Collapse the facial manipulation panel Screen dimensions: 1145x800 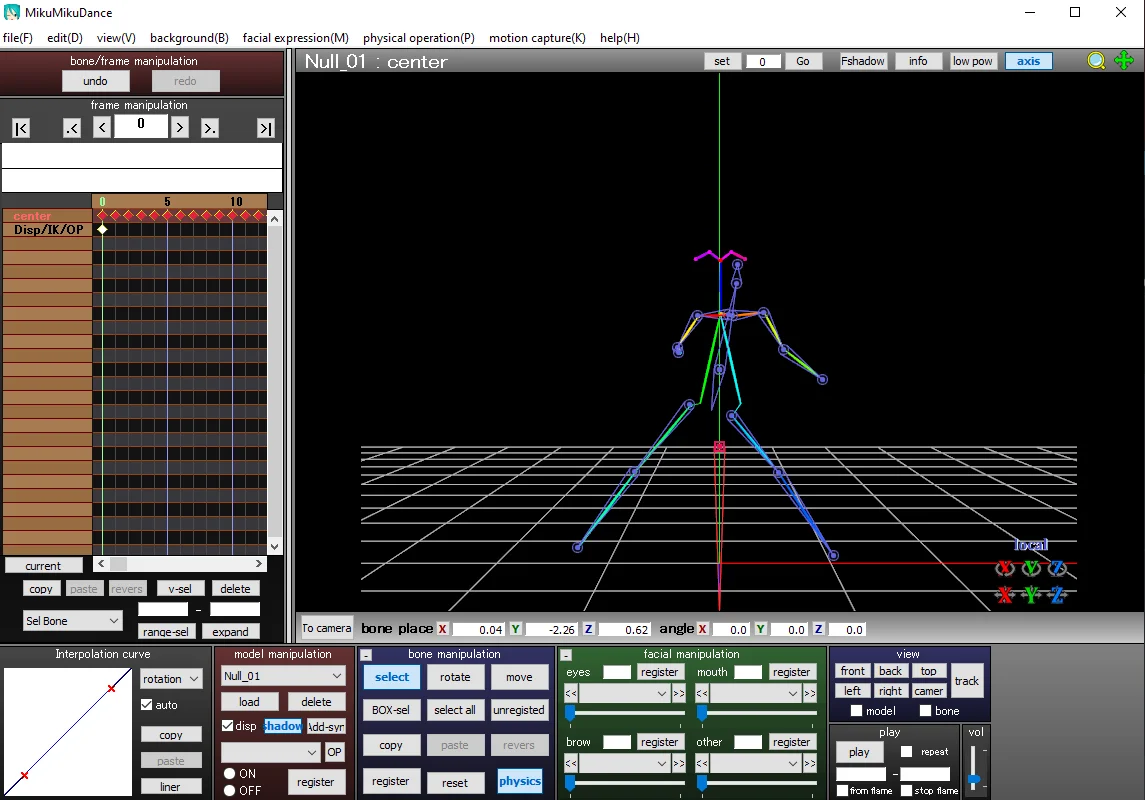(x=566, y=655)
